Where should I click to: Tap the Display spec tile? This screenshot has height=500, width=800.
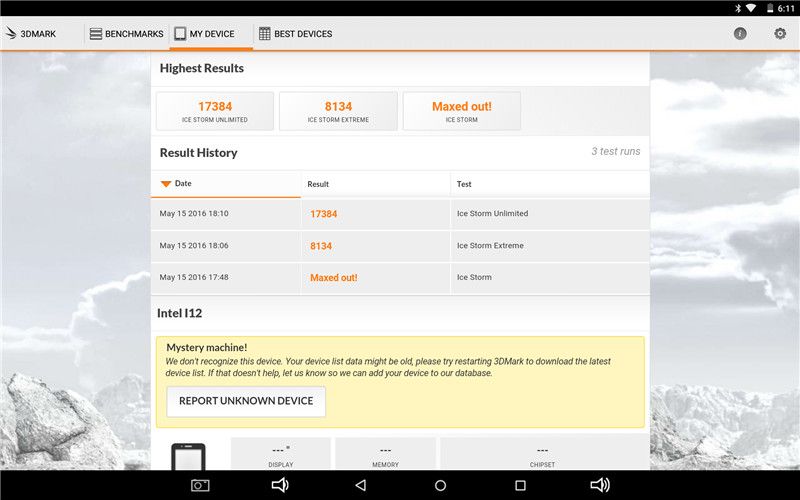(x=281, y=454)
